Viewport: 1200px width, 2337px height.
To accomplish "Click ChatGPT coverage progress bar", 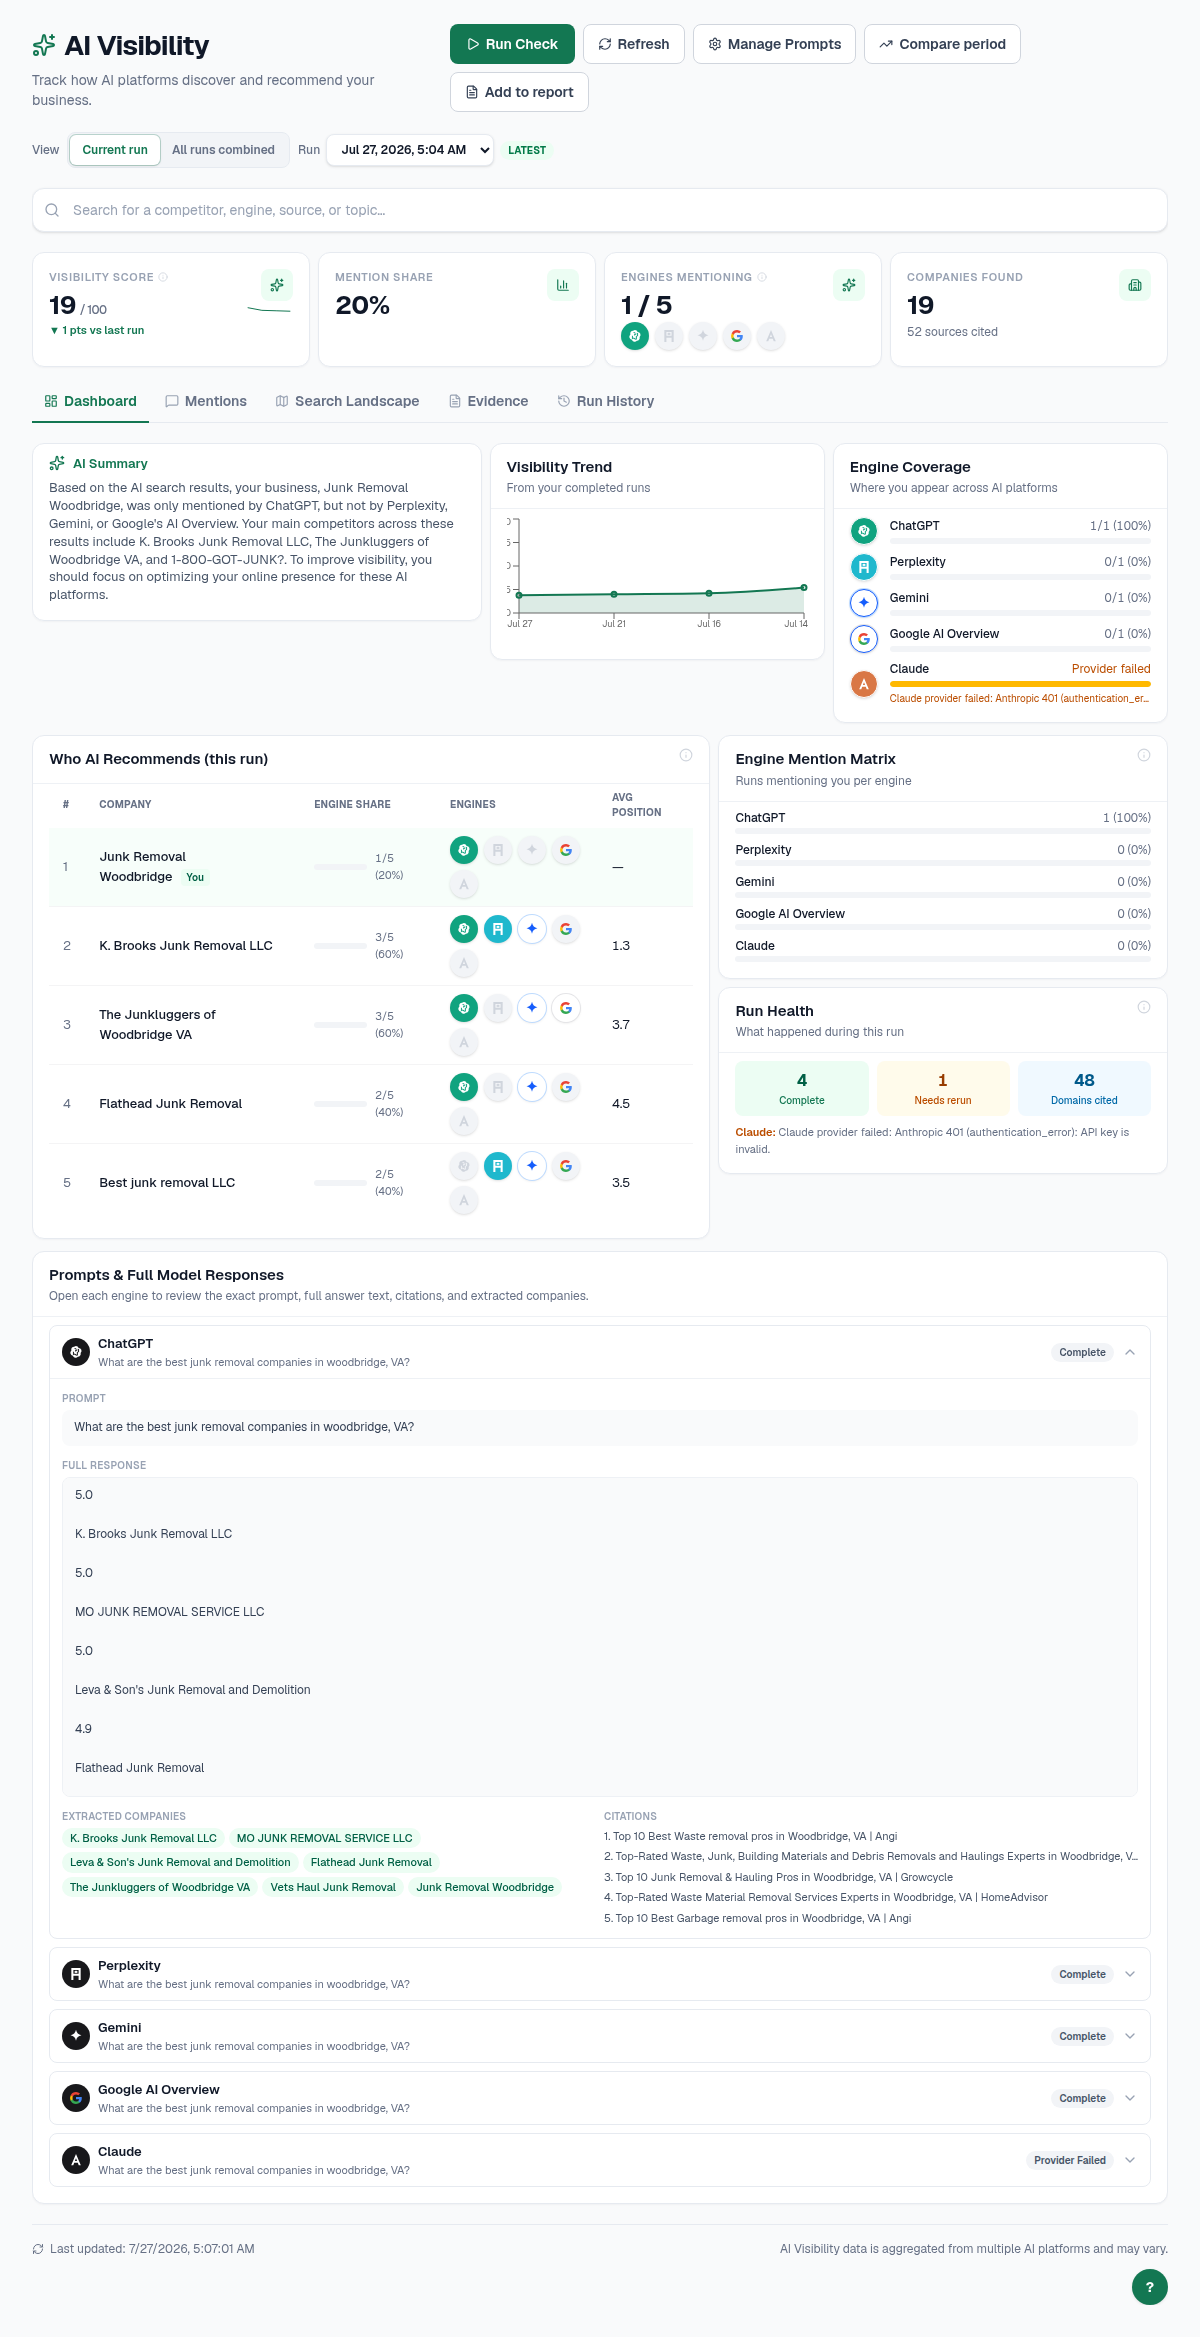I will tap(1020, 541).
